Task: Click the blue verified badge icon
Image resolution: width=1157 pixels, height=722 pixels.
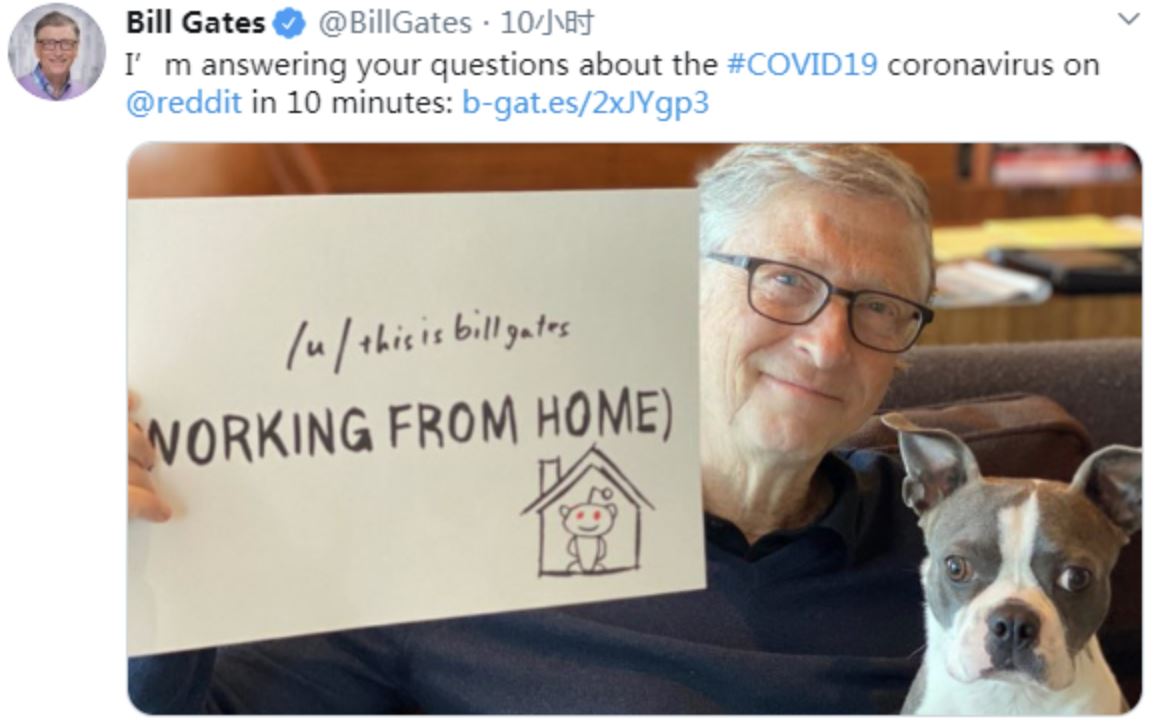Action: click(289, 24)
